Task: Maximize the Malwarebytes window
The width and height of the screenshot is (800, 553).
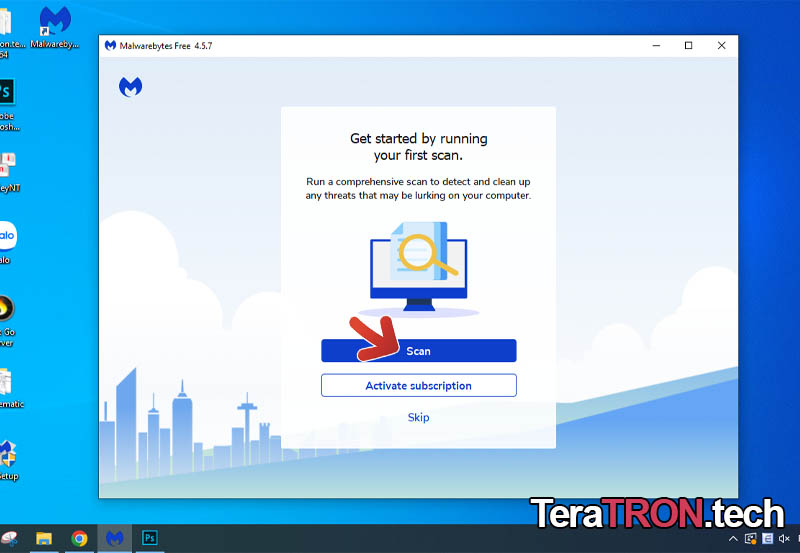Action: tap(688, 45)
